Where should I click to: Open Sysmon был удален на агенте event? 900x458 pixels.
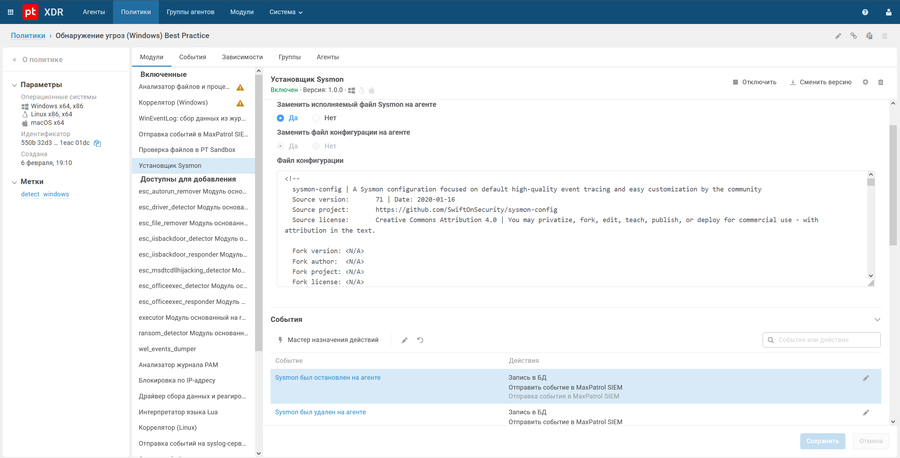(x=320, y=412)
